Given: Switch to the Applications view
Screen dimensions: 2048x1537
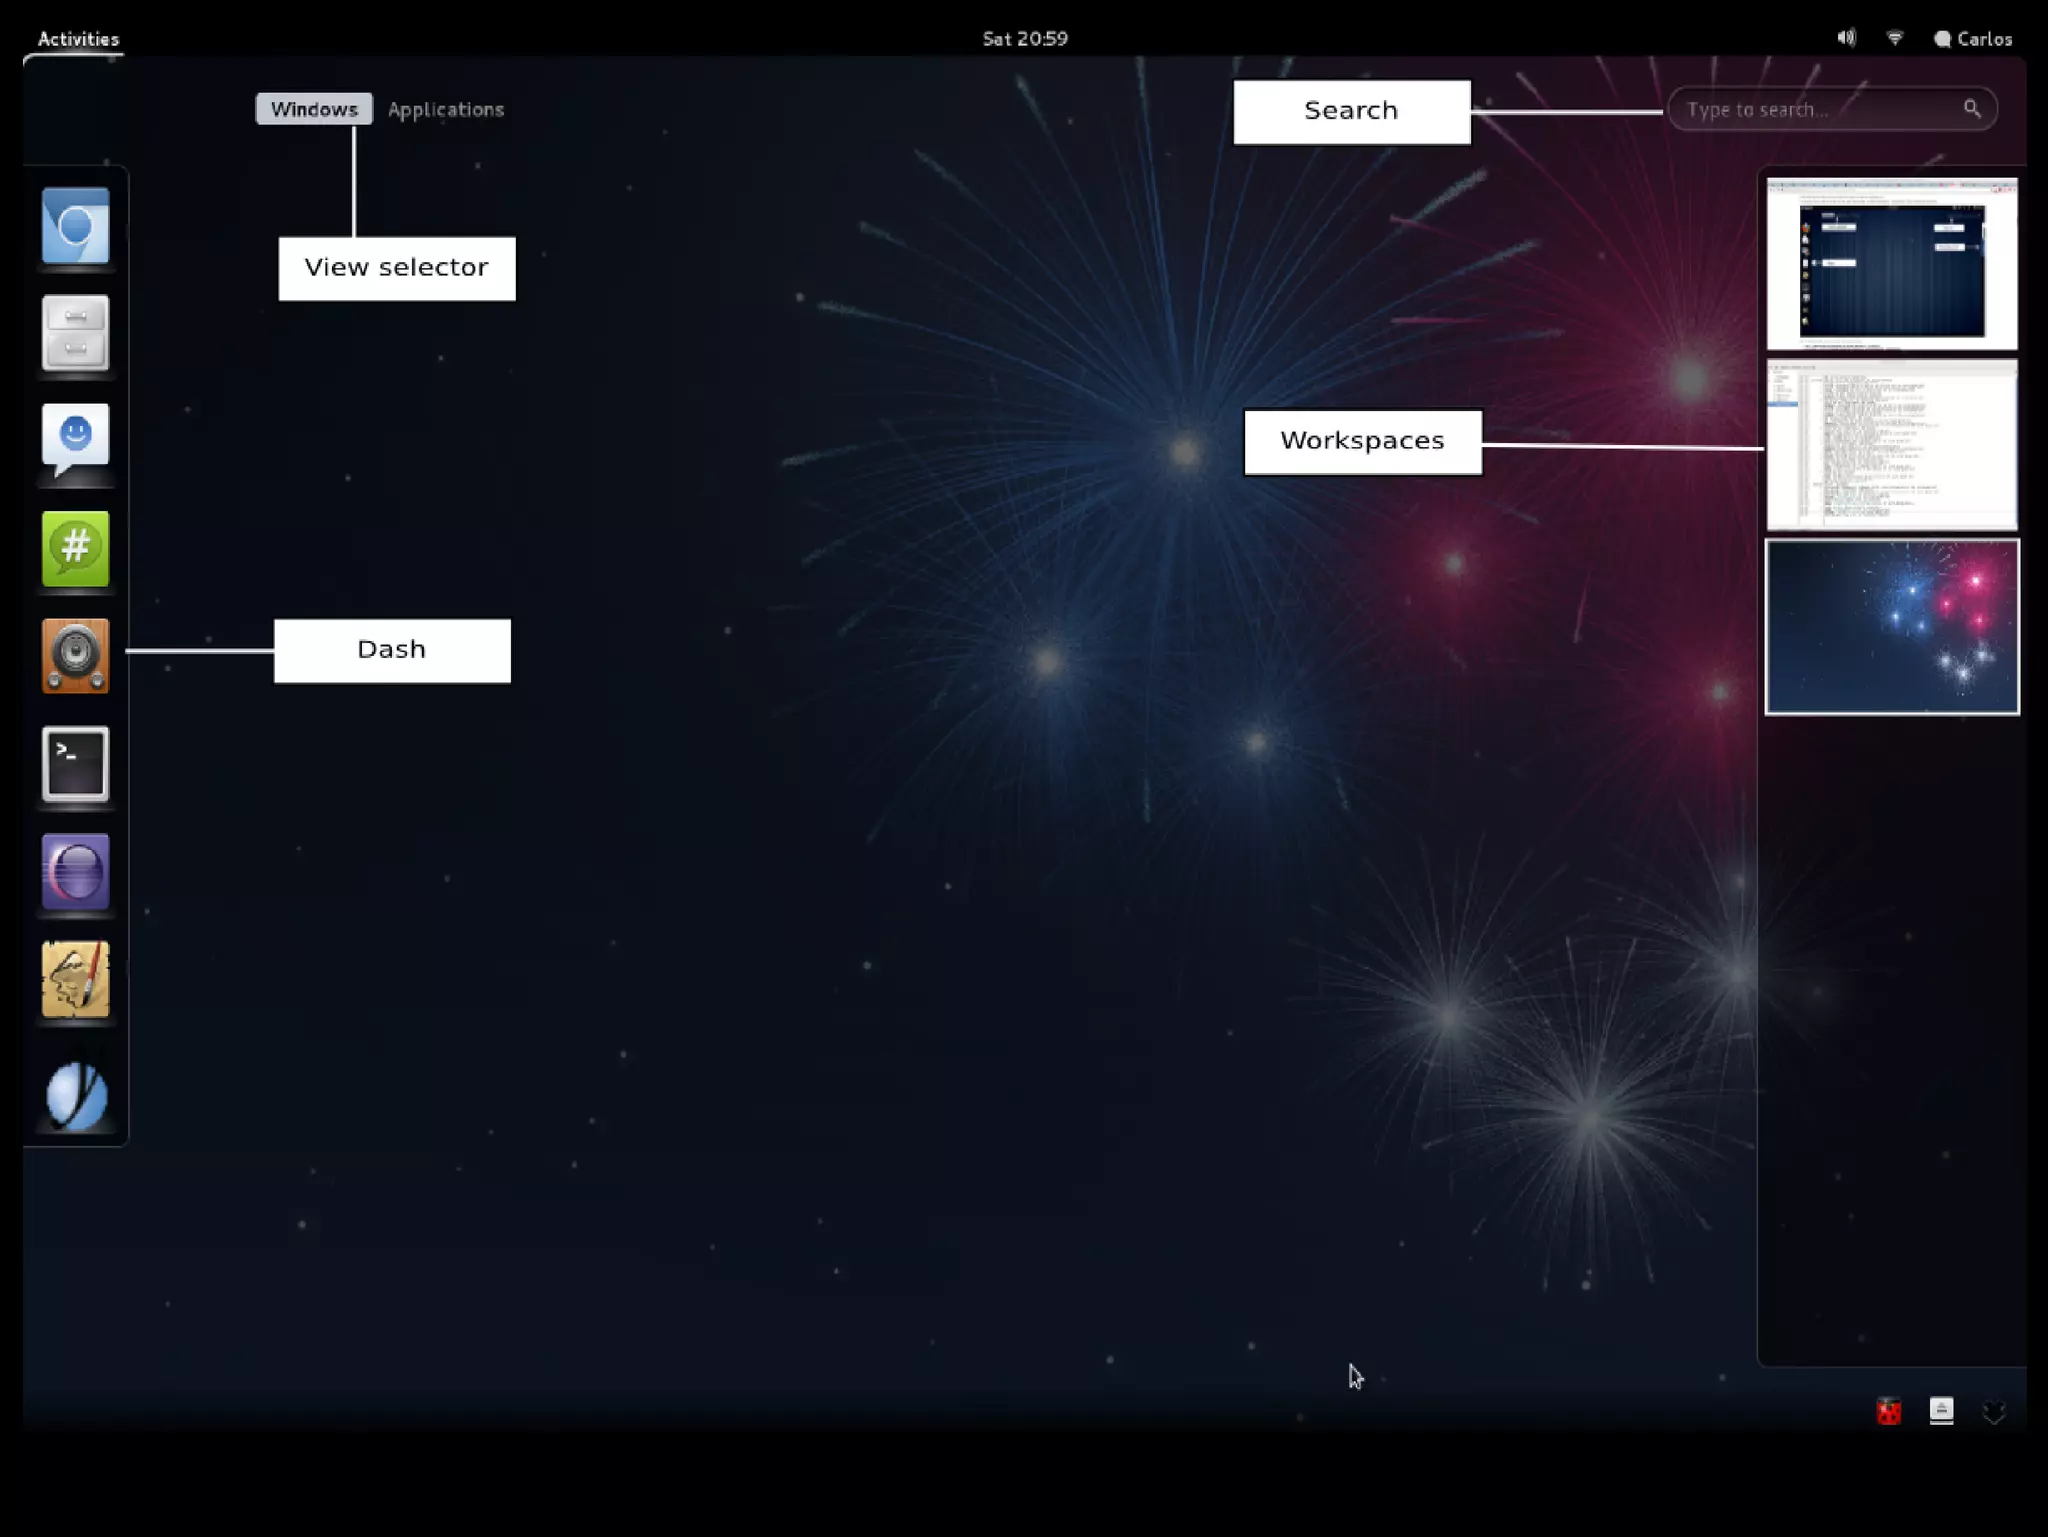Looking at the screenshot, I should (446, 109).
